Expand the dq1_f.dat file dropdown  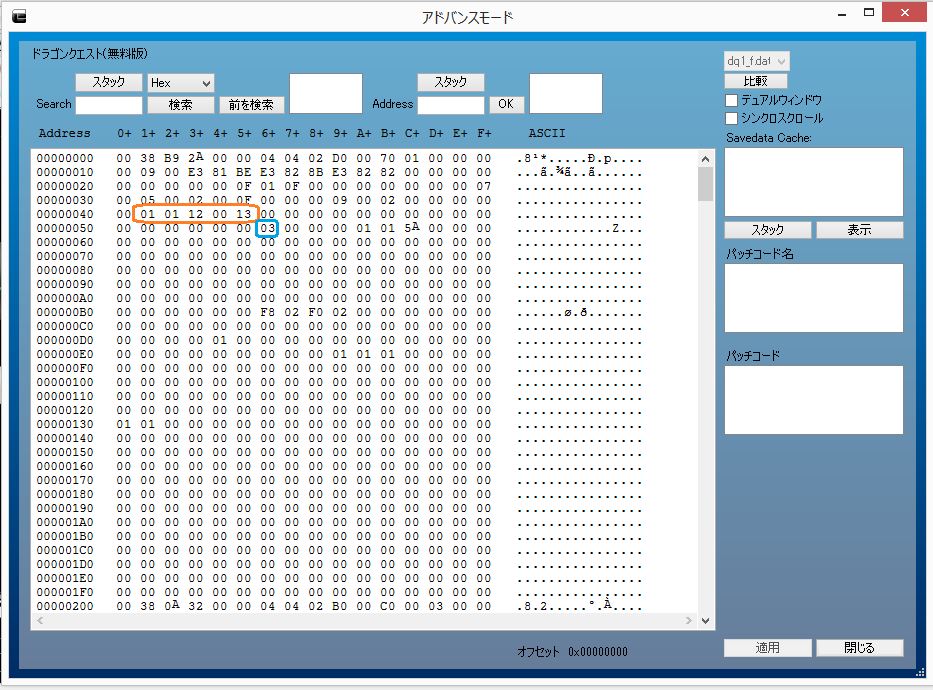tap(757, 61)
